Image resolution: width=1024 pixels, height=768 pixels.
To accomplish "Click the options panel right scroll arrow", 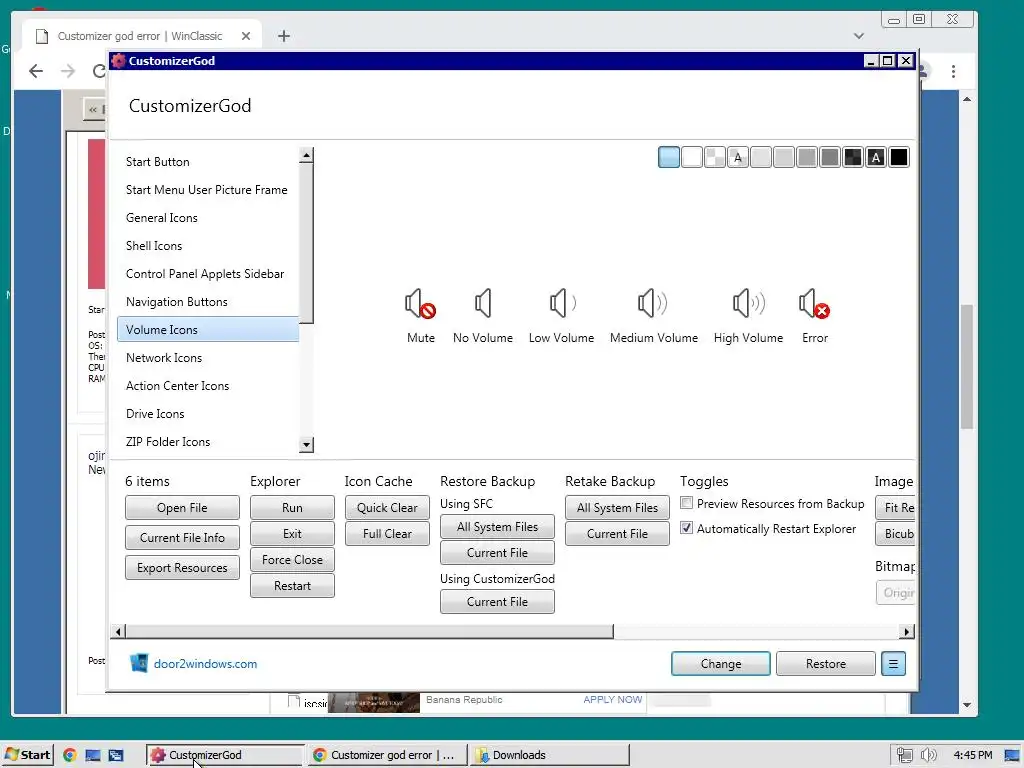I will pyautogui.click(x=906, y=632).
